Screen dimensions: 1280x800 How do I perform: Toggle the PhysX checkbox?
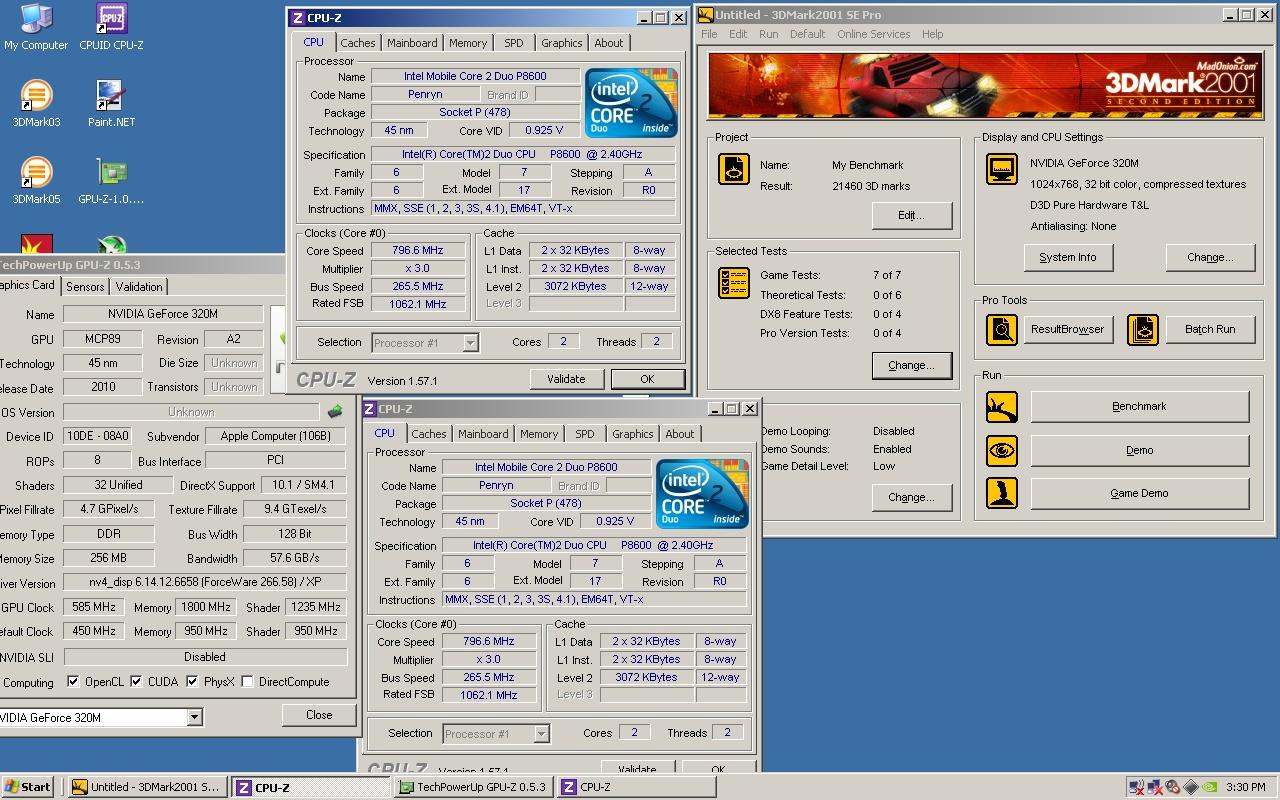[x=192, y=682]
